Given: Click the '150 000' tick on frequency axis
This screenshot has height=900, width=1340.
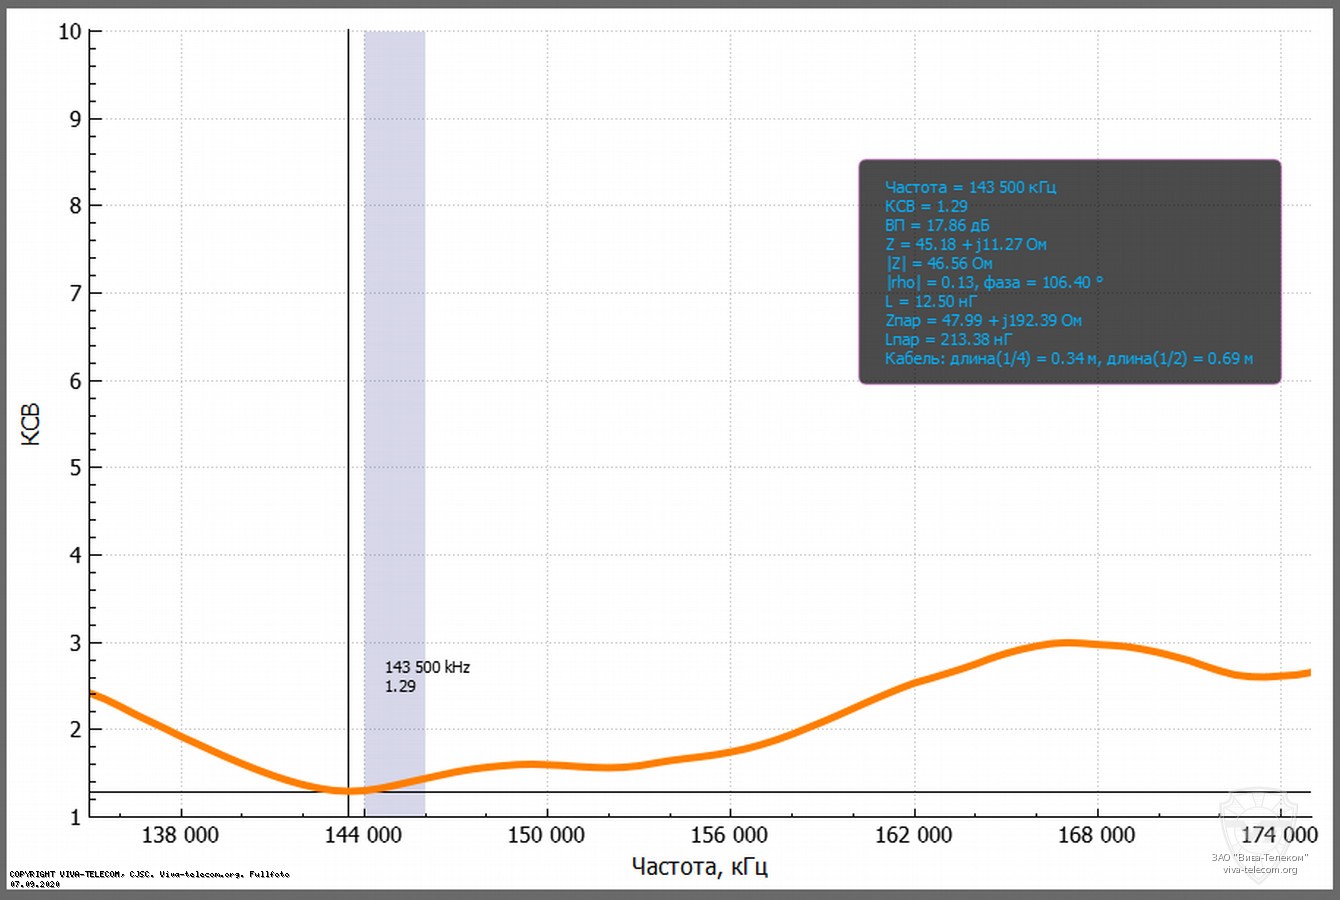Looking at the screenshot, I should point(546,835).
